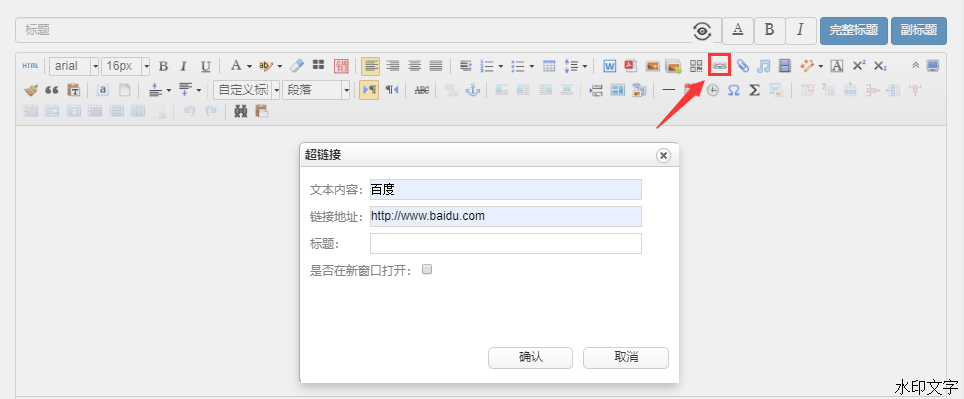The width and height of the screenshot is (964, 399).
Task: Insert anchor icon
Action: pyautogui.click(x=472, y=90)
